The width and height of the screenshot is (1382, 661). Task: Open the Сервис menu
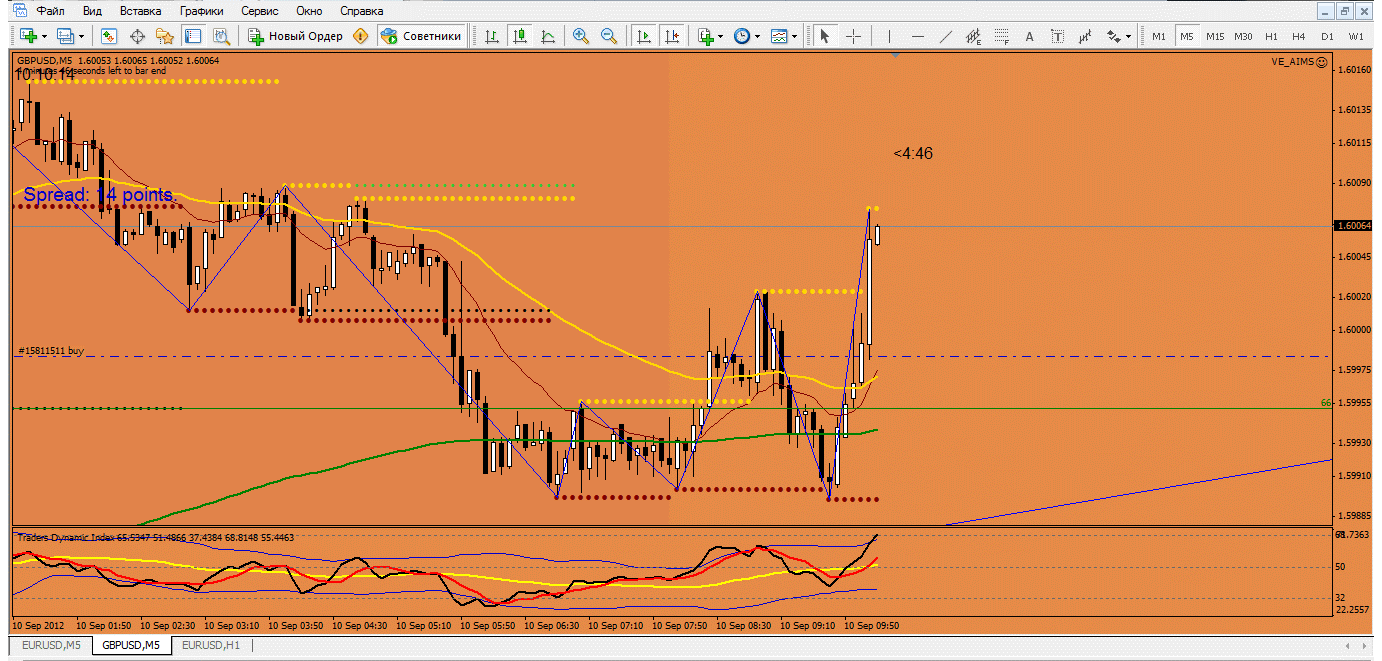click(x=260, y=11)
